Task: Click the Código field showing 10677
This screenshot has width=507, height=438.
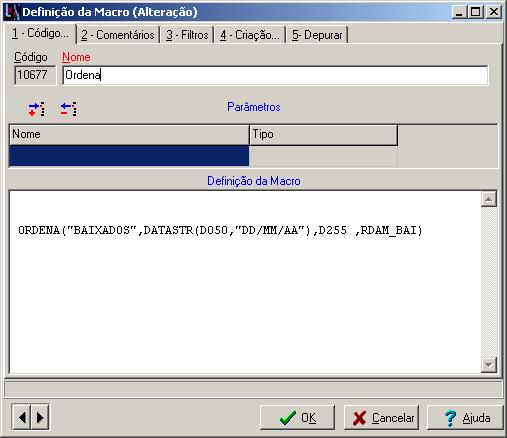Action: [x=35, y=75]
